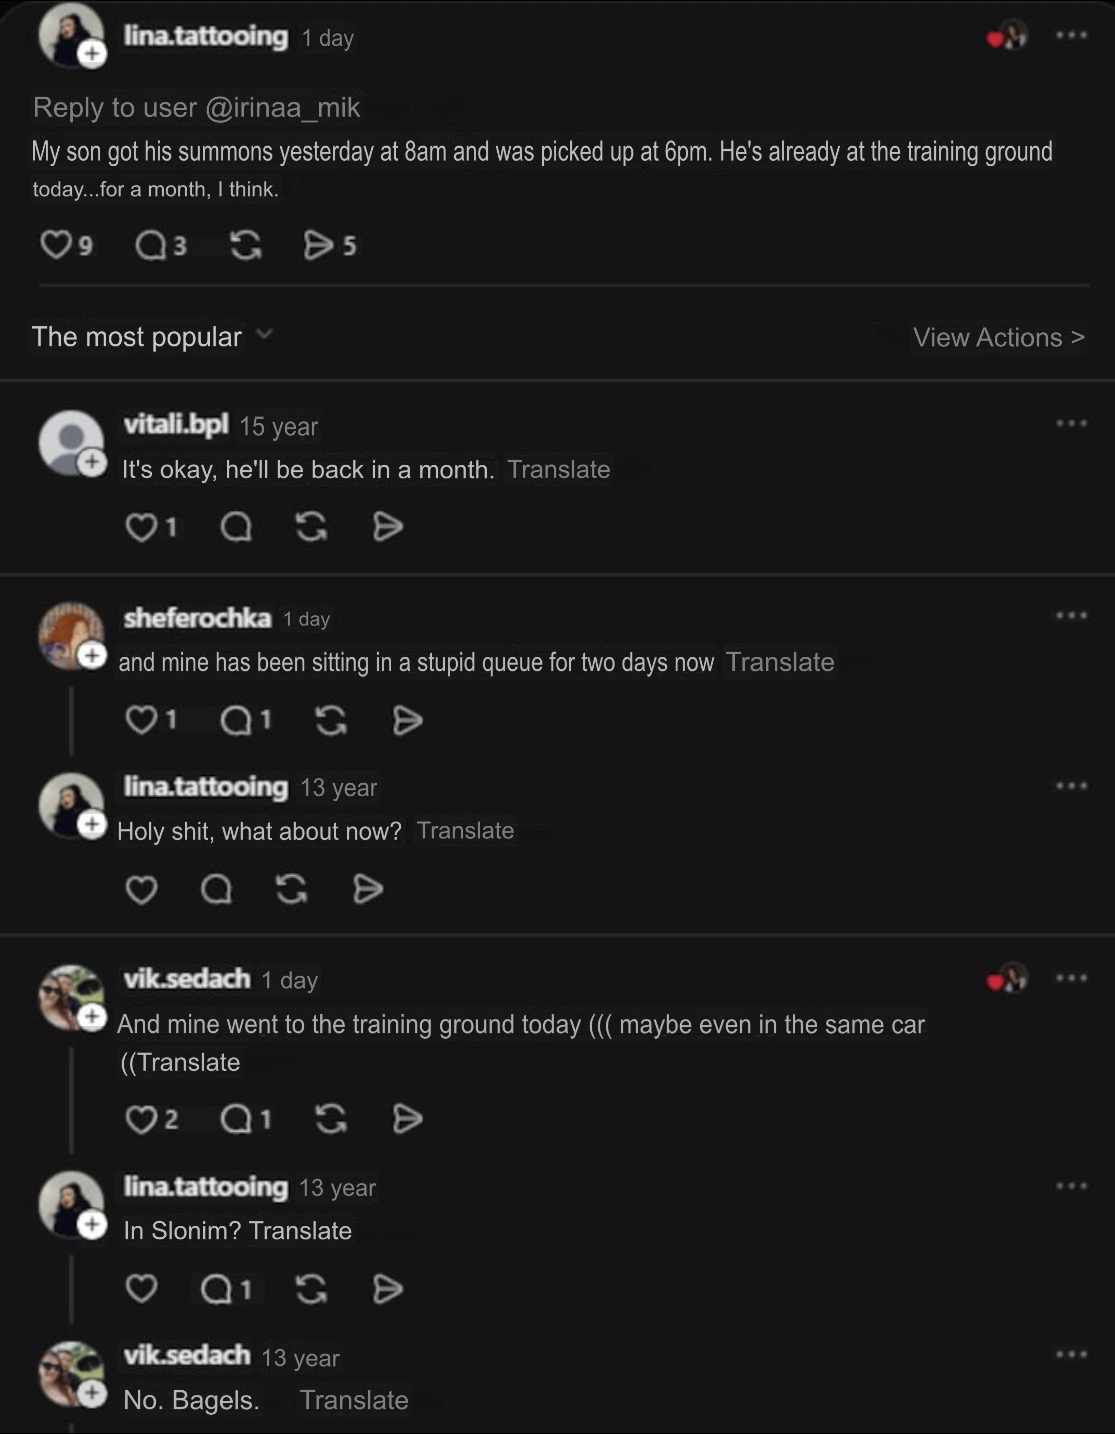Reply to sheferochka's comment

pos(236,720)
